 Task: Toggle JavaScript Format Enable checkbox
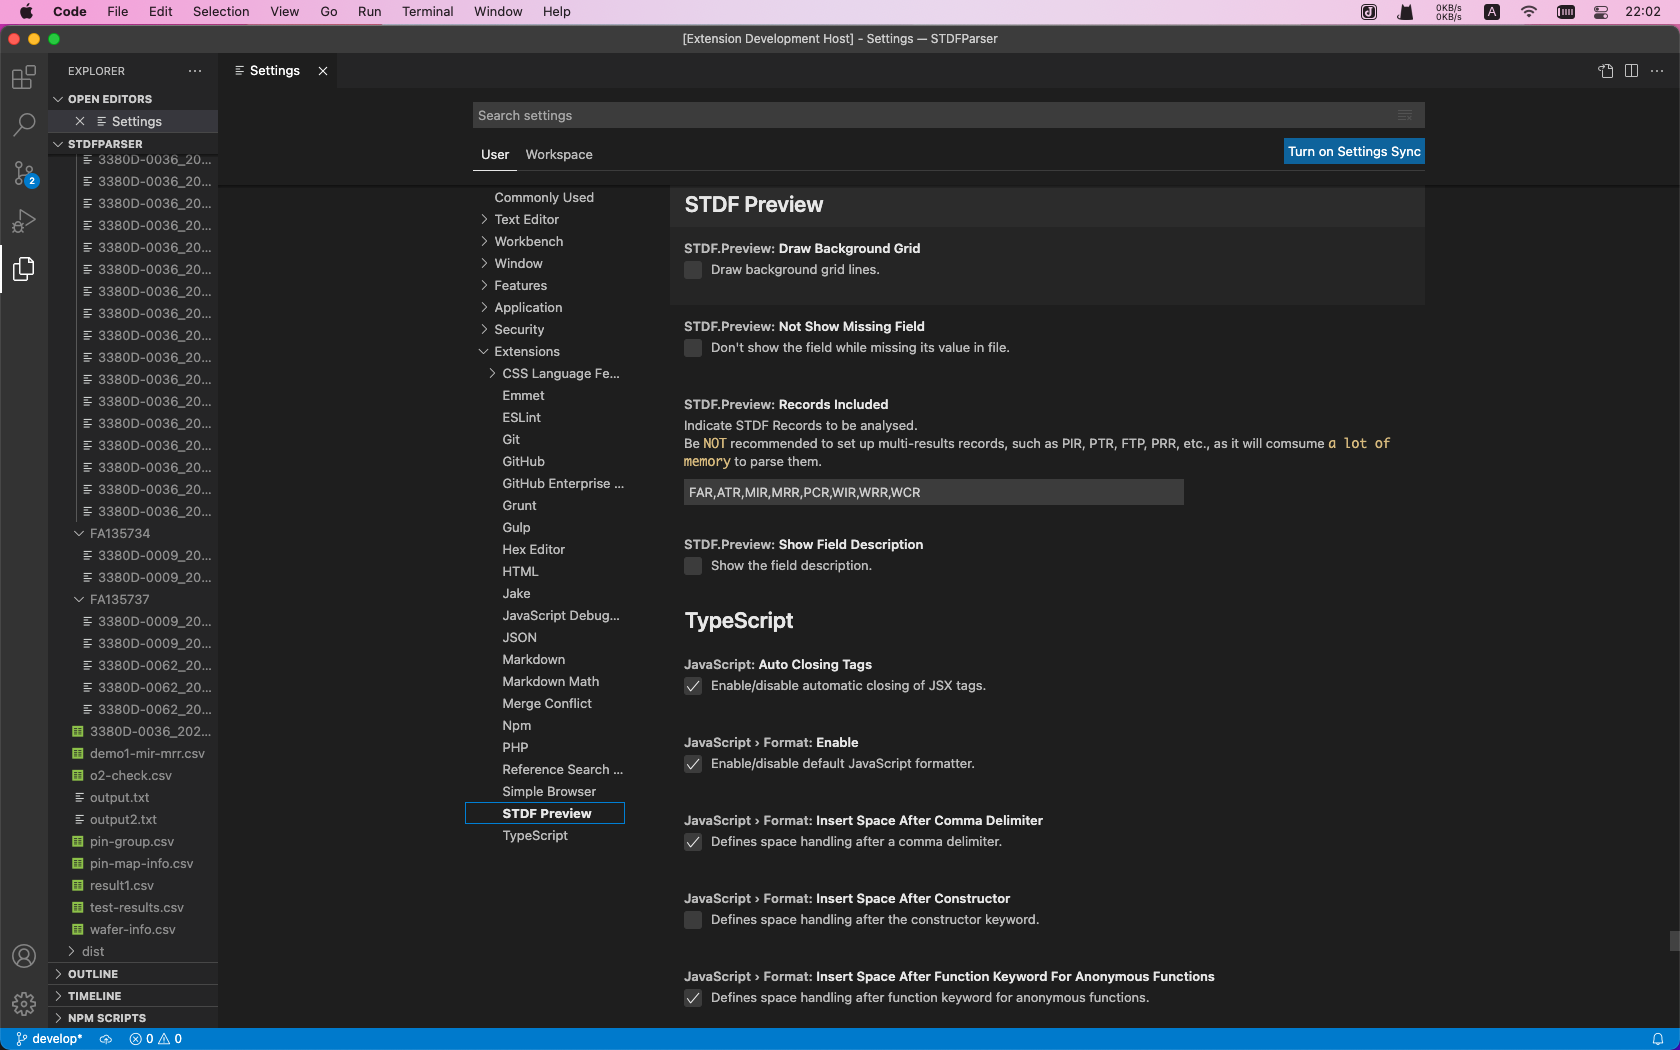(x=693, y=764)
